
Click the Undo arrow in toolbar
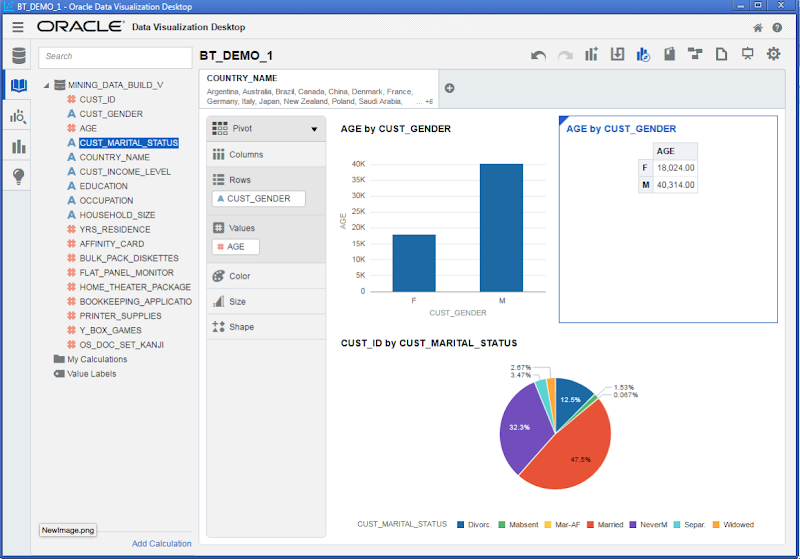[x=538, y=55]
